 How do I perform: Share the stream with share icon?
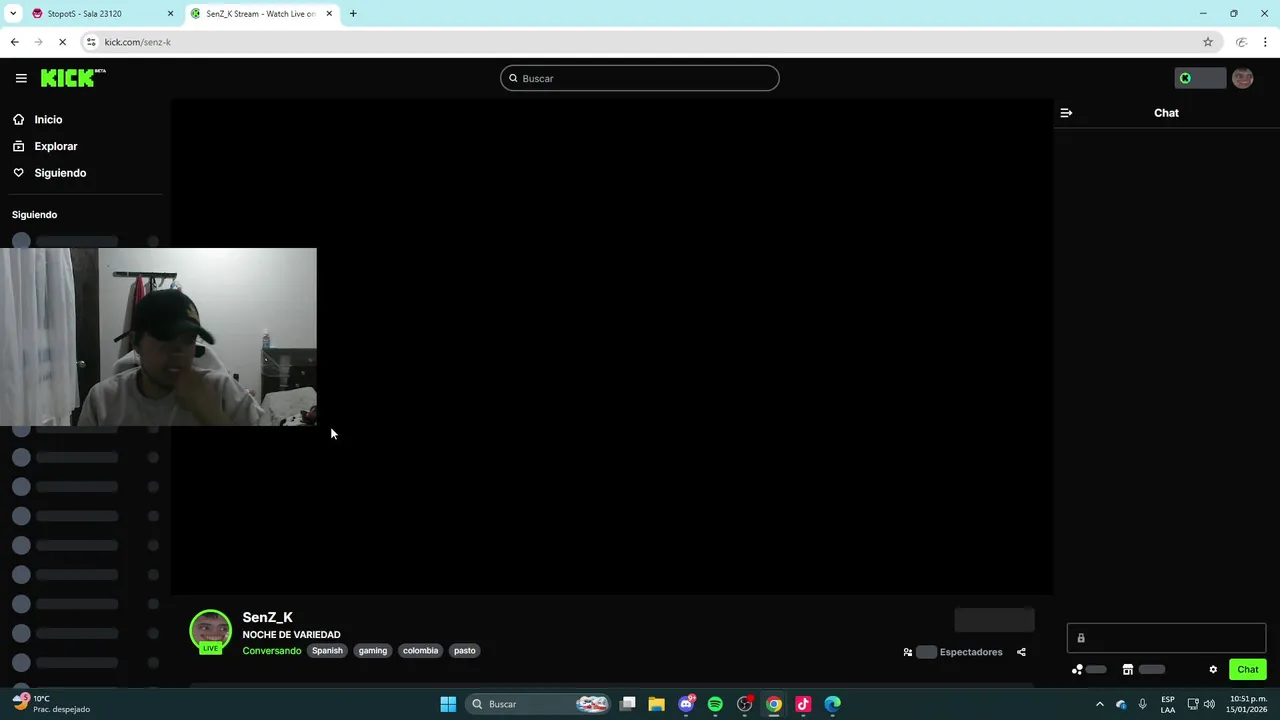point(1021,652)
